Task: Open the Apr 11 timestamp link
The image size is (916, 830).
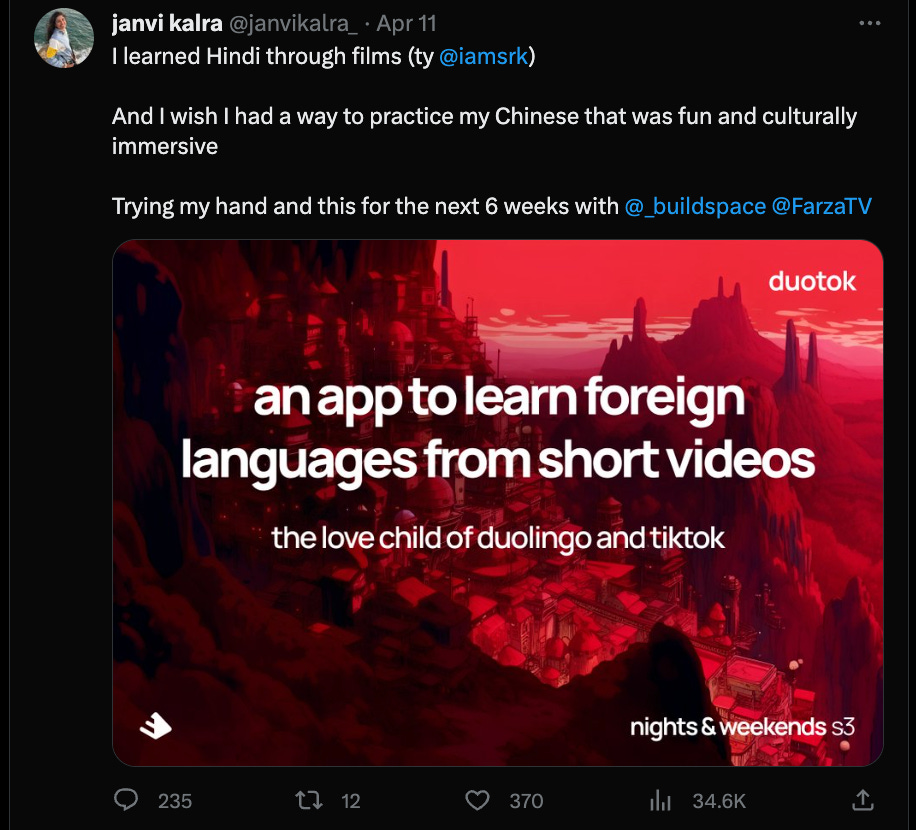Action: (x=406, y=23)
